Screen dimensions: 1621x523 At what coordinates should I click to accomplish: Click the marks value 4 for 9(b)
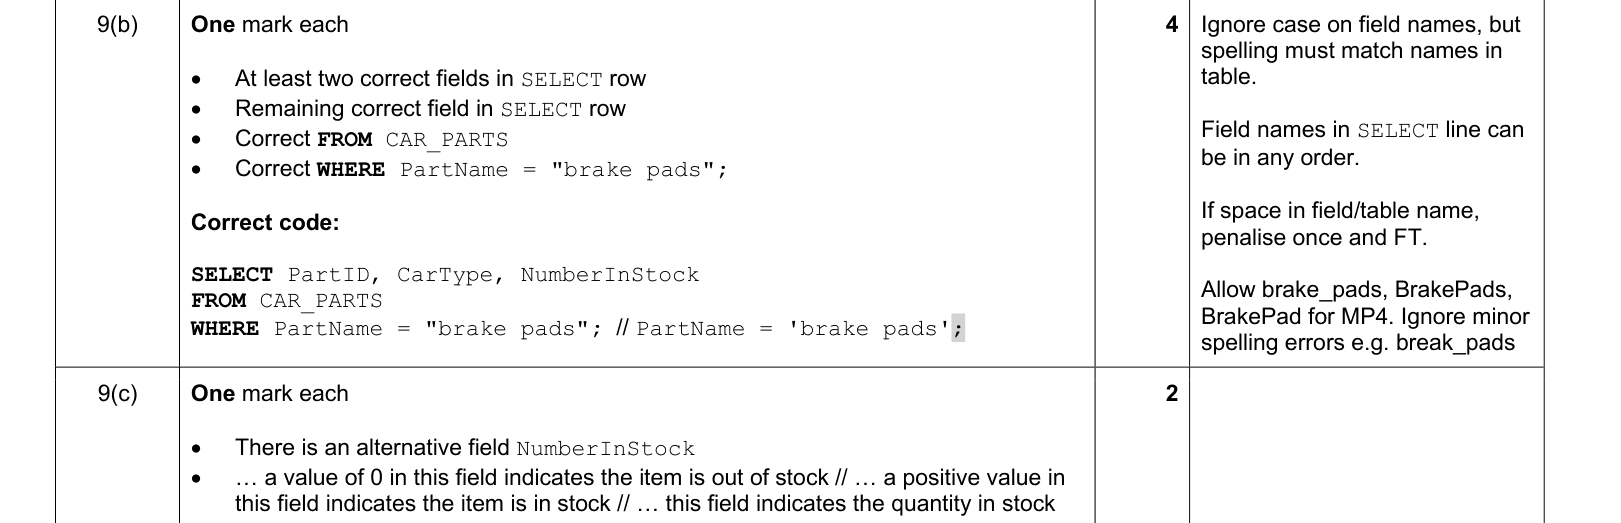pos(1171,25)
